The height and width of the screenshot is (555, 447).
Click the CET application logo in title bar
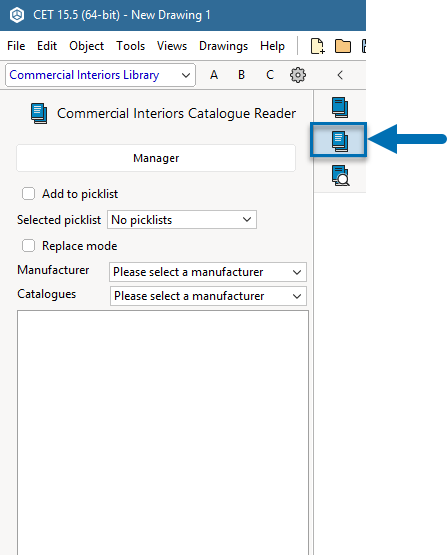17,15
